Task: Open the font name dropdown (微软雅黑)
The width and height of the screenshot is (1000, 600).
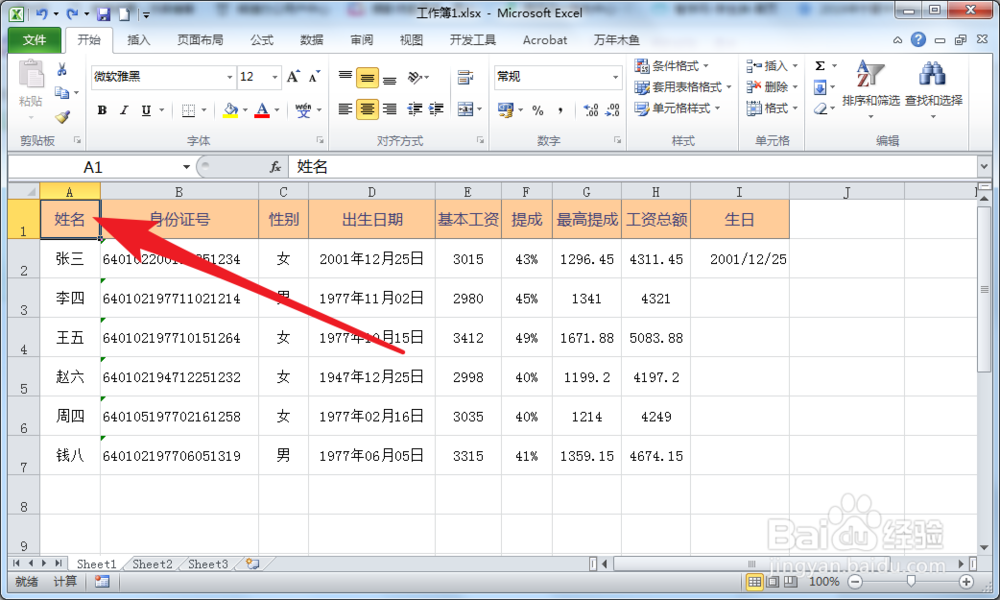Action: pos(230,77)
